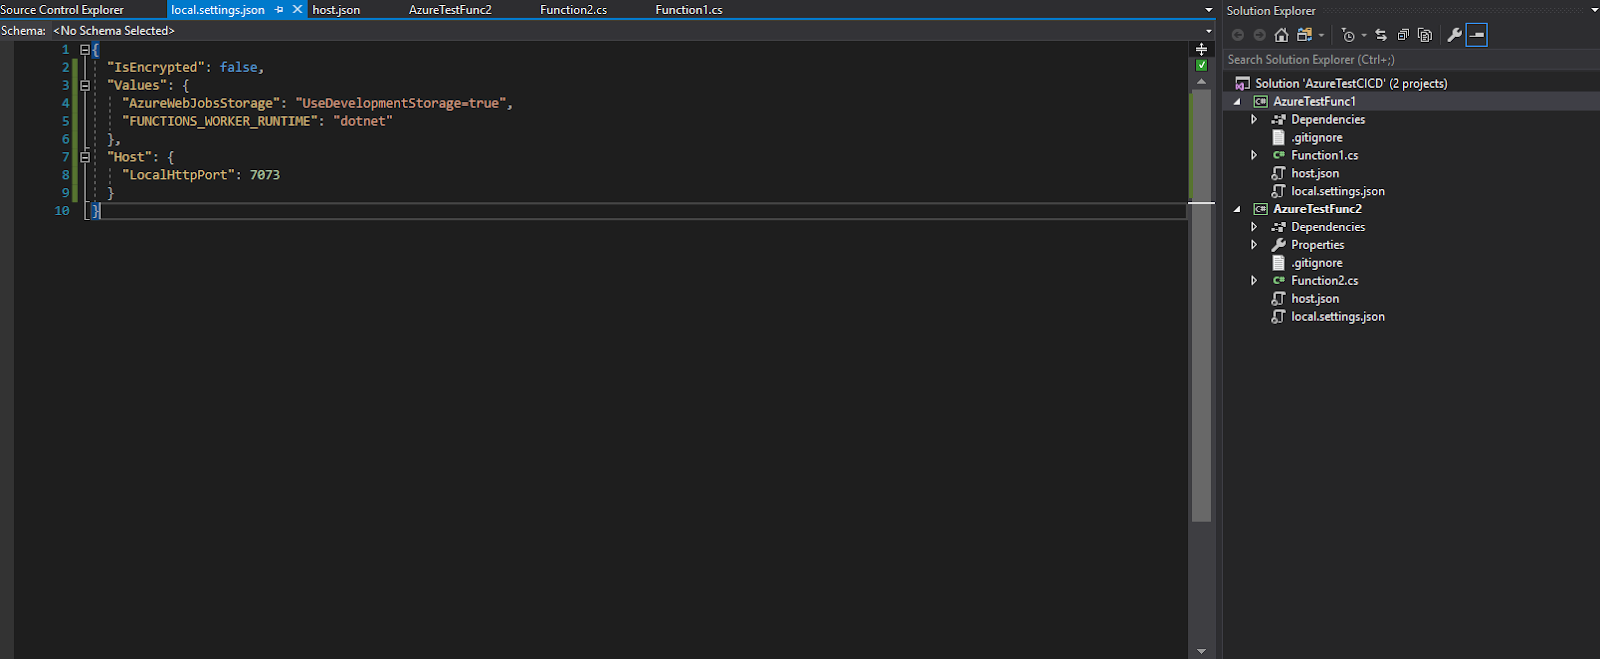This screenshot has height=659, width=1600.
Task: Select .gitignore under AzureTestFunc2
Action: coord(1317,263)
